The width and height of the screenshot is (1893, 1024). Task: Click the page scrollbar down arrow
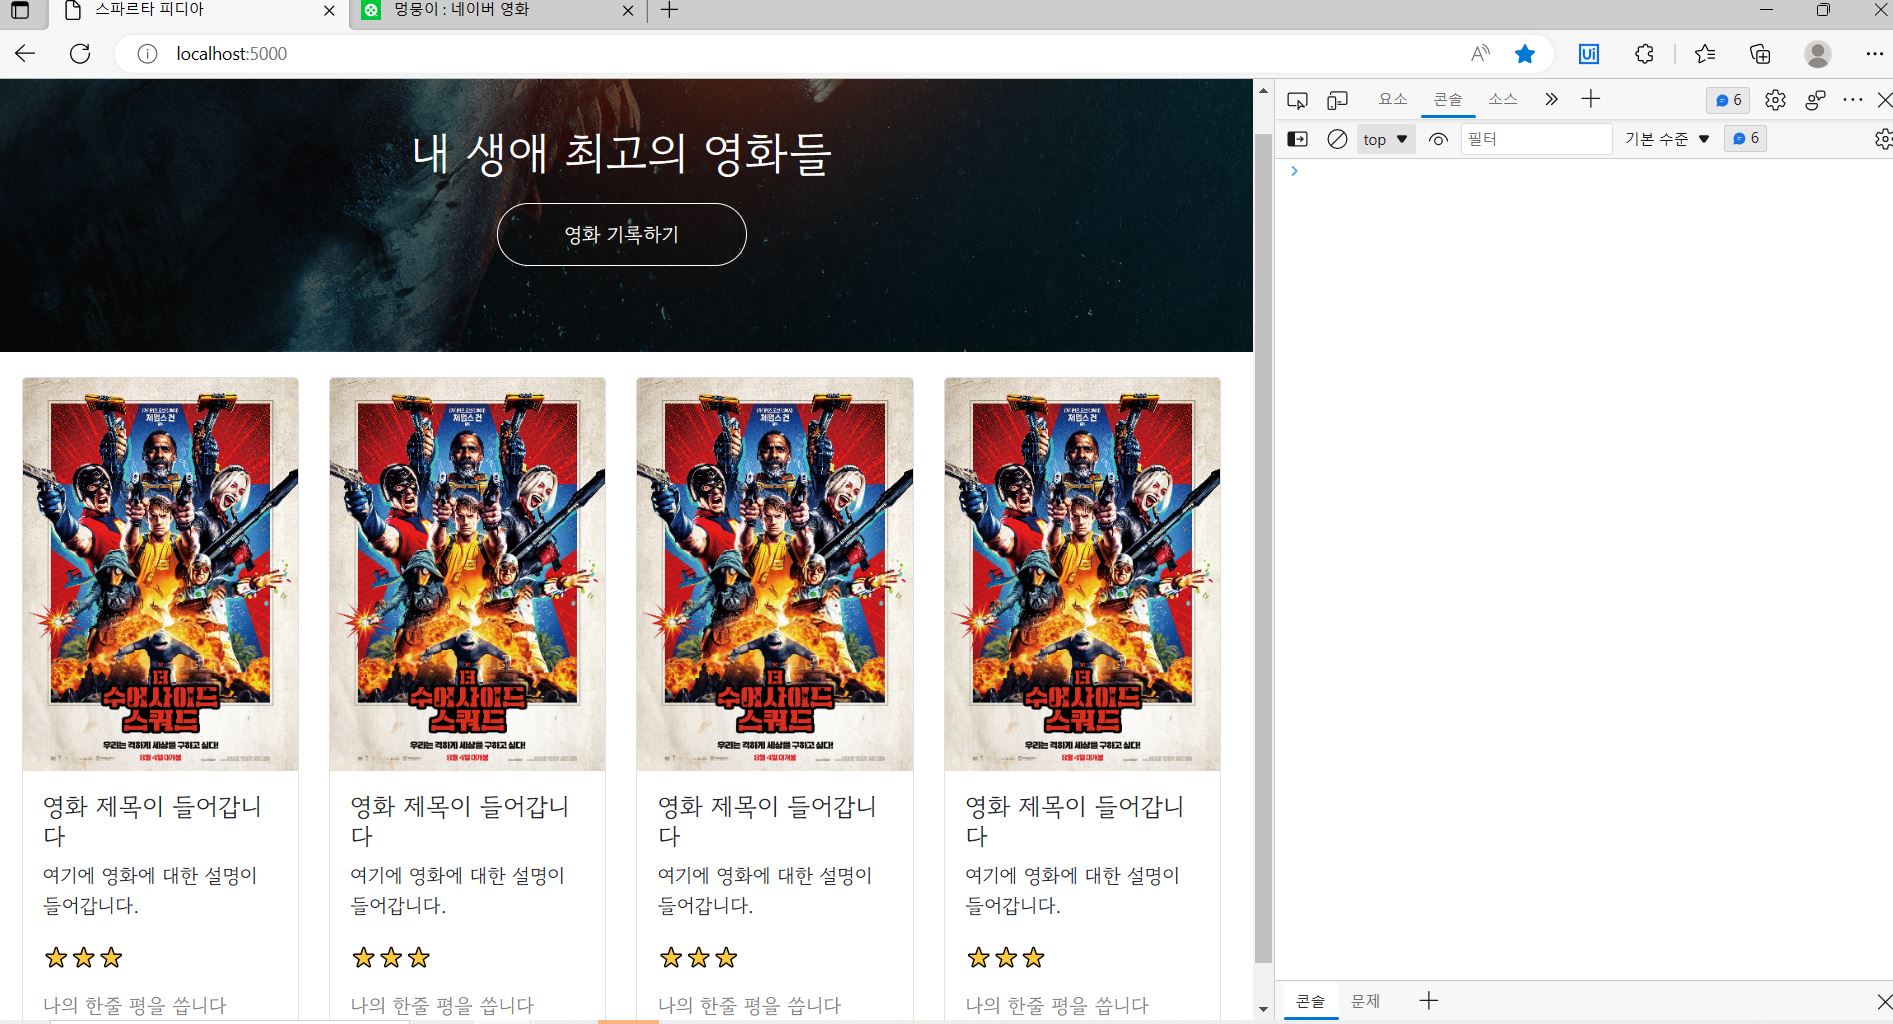pos(1263,1009)
